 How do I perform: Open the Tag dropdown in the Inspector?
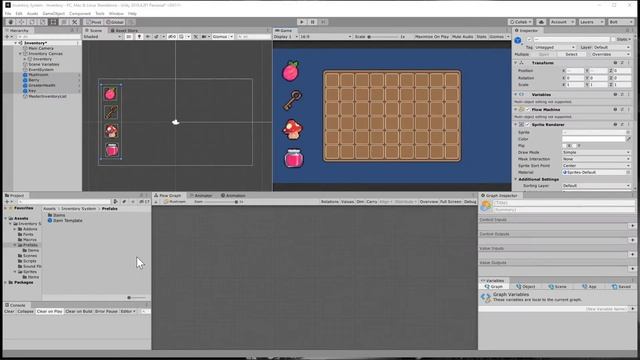point(555,47)
